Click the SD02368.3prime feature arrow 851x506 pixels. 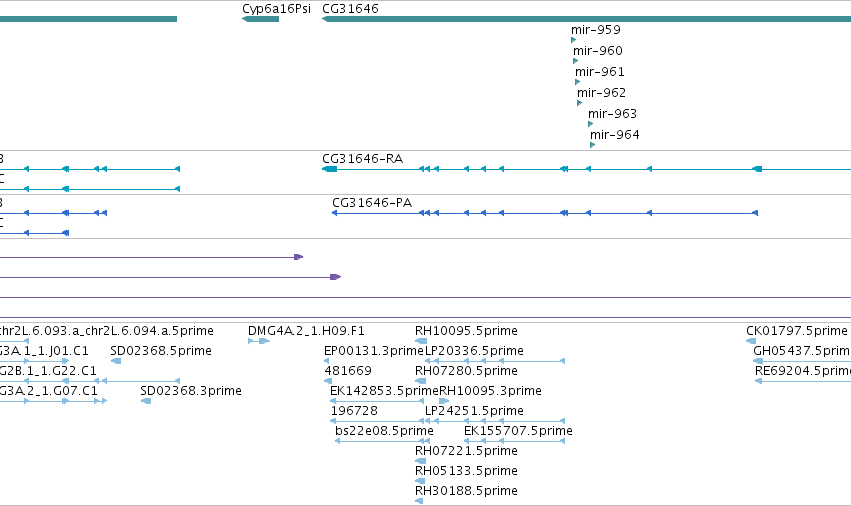(145, 401)
